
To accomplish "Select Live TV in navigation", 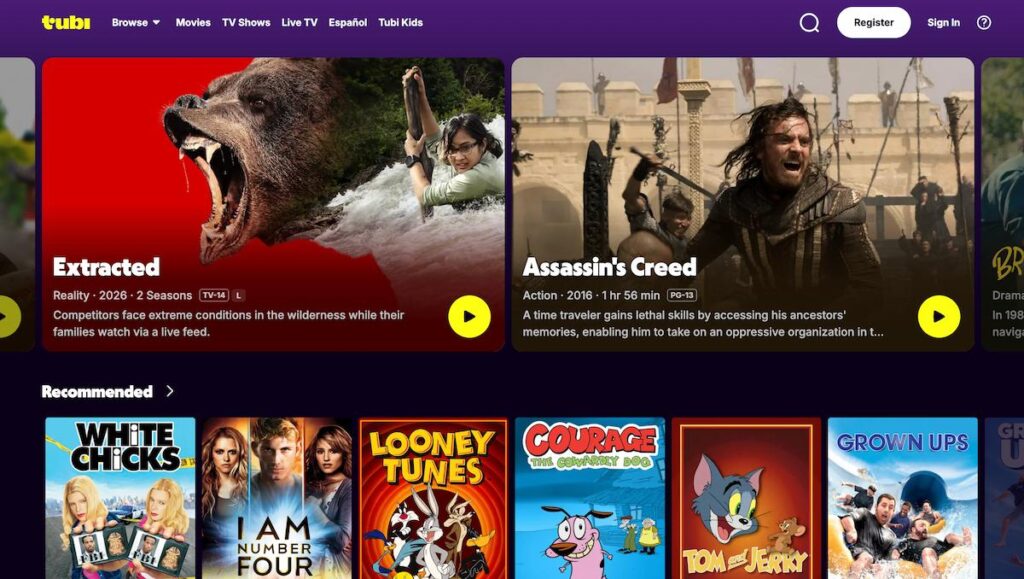I will pyautogui.click(x=299, y=22).
